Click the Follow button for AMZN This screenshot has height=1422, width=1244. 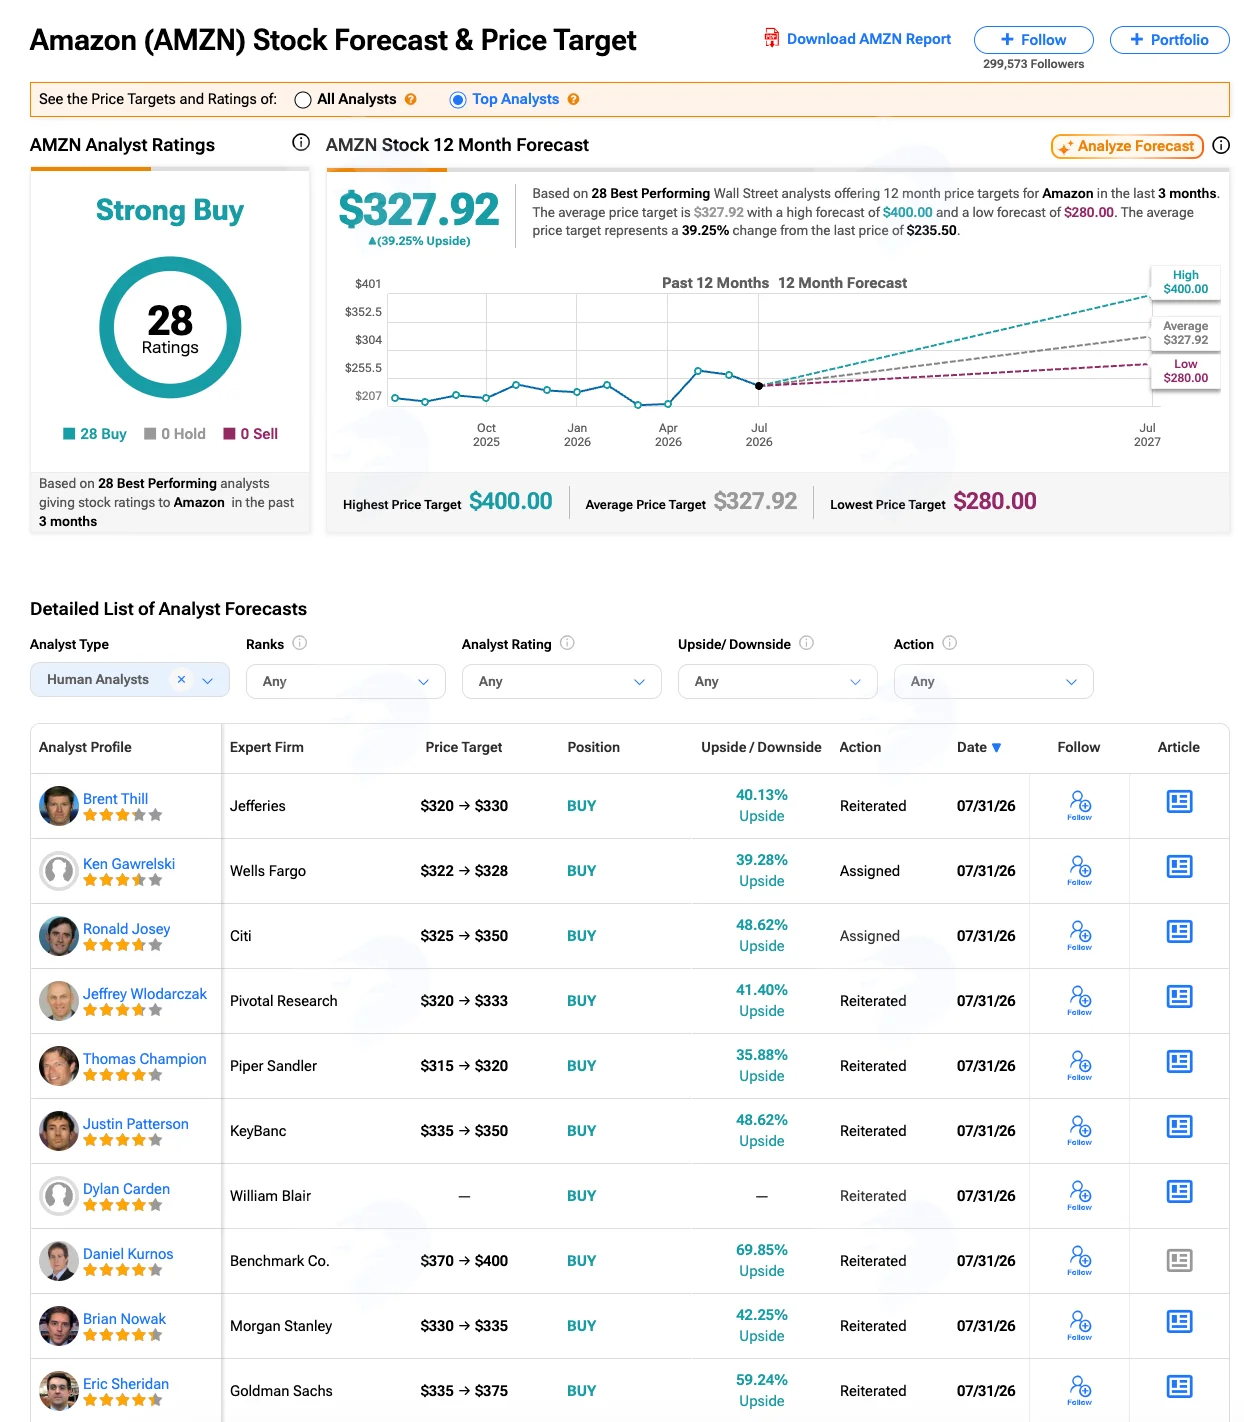pos(1034,40)
